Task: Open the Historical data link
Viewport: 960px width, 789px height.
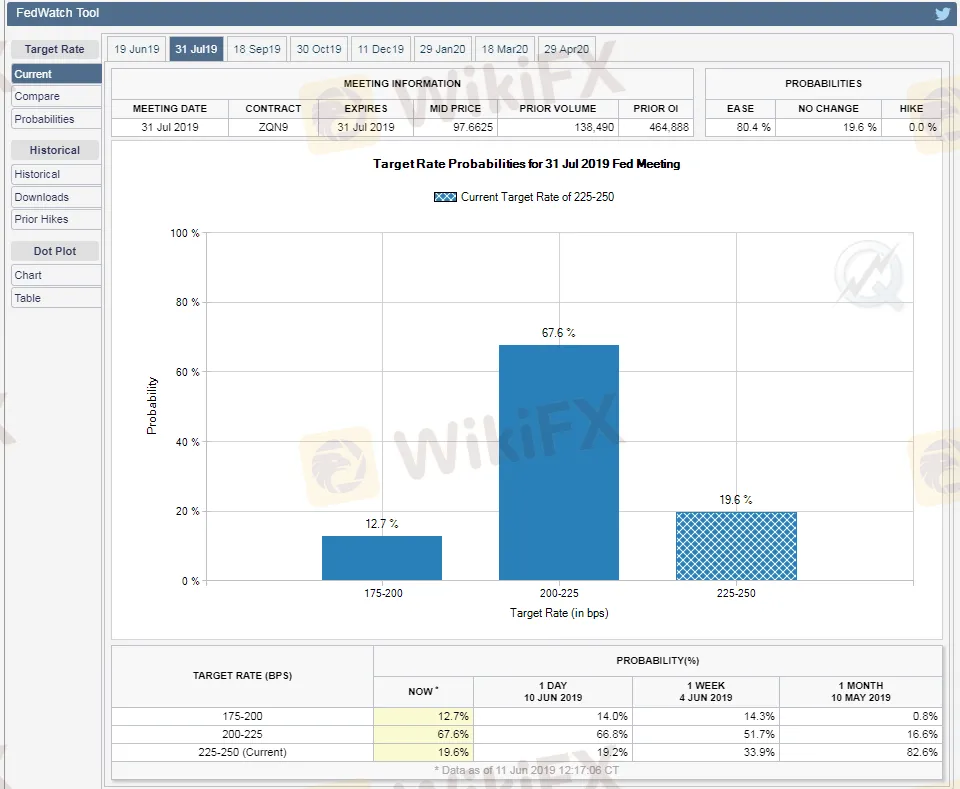Action: [x=56, y=174]
